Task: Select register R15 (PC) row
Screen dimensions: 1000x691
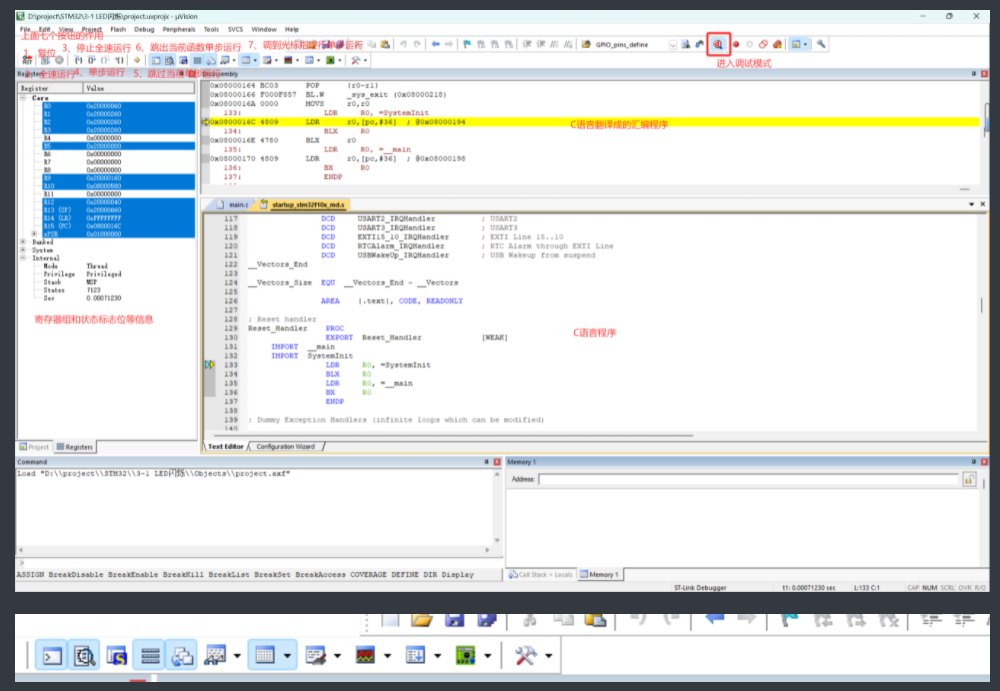Action: 118,226
